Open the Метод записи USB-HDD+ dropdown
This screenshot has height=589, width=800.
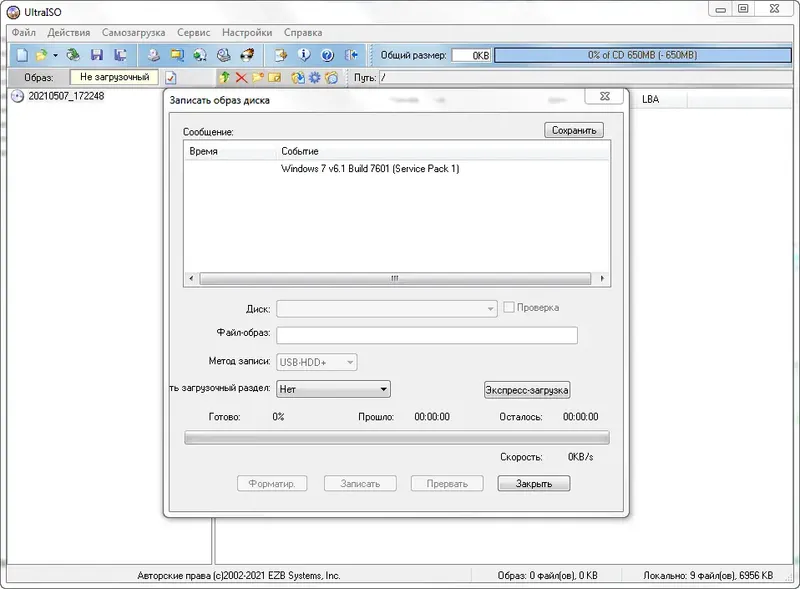pyautogui.click(x=317, y=362)
